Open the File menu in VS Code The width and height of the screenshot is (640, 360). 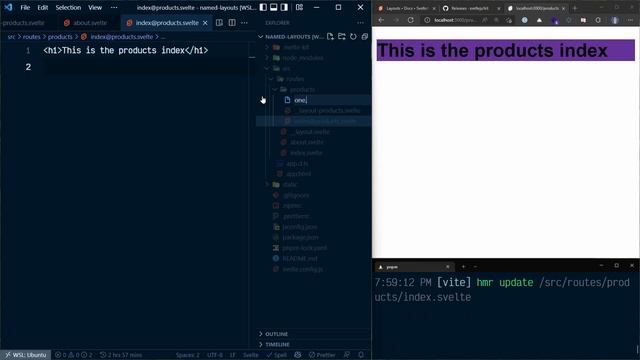[x=25, y=7]
